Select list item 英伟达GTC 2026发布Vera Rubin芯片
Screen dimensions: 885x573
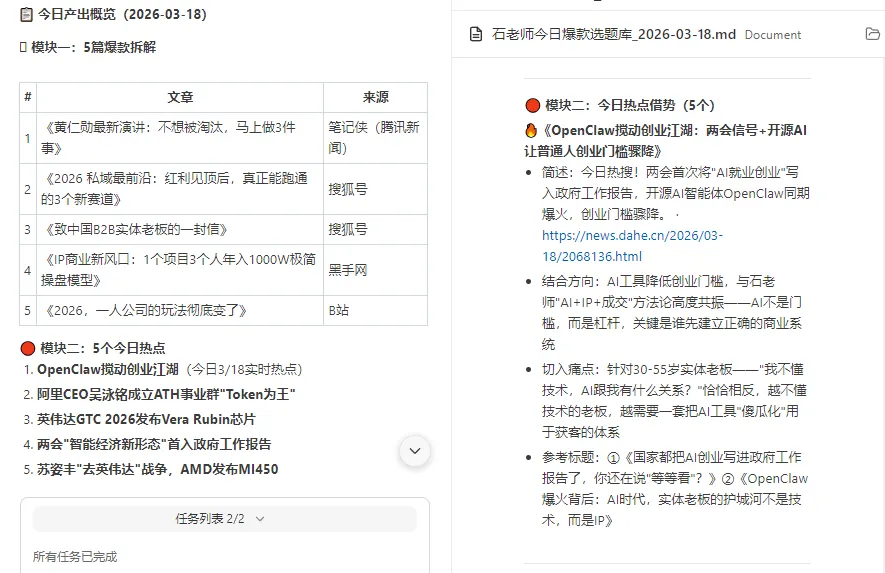[146, 419]
